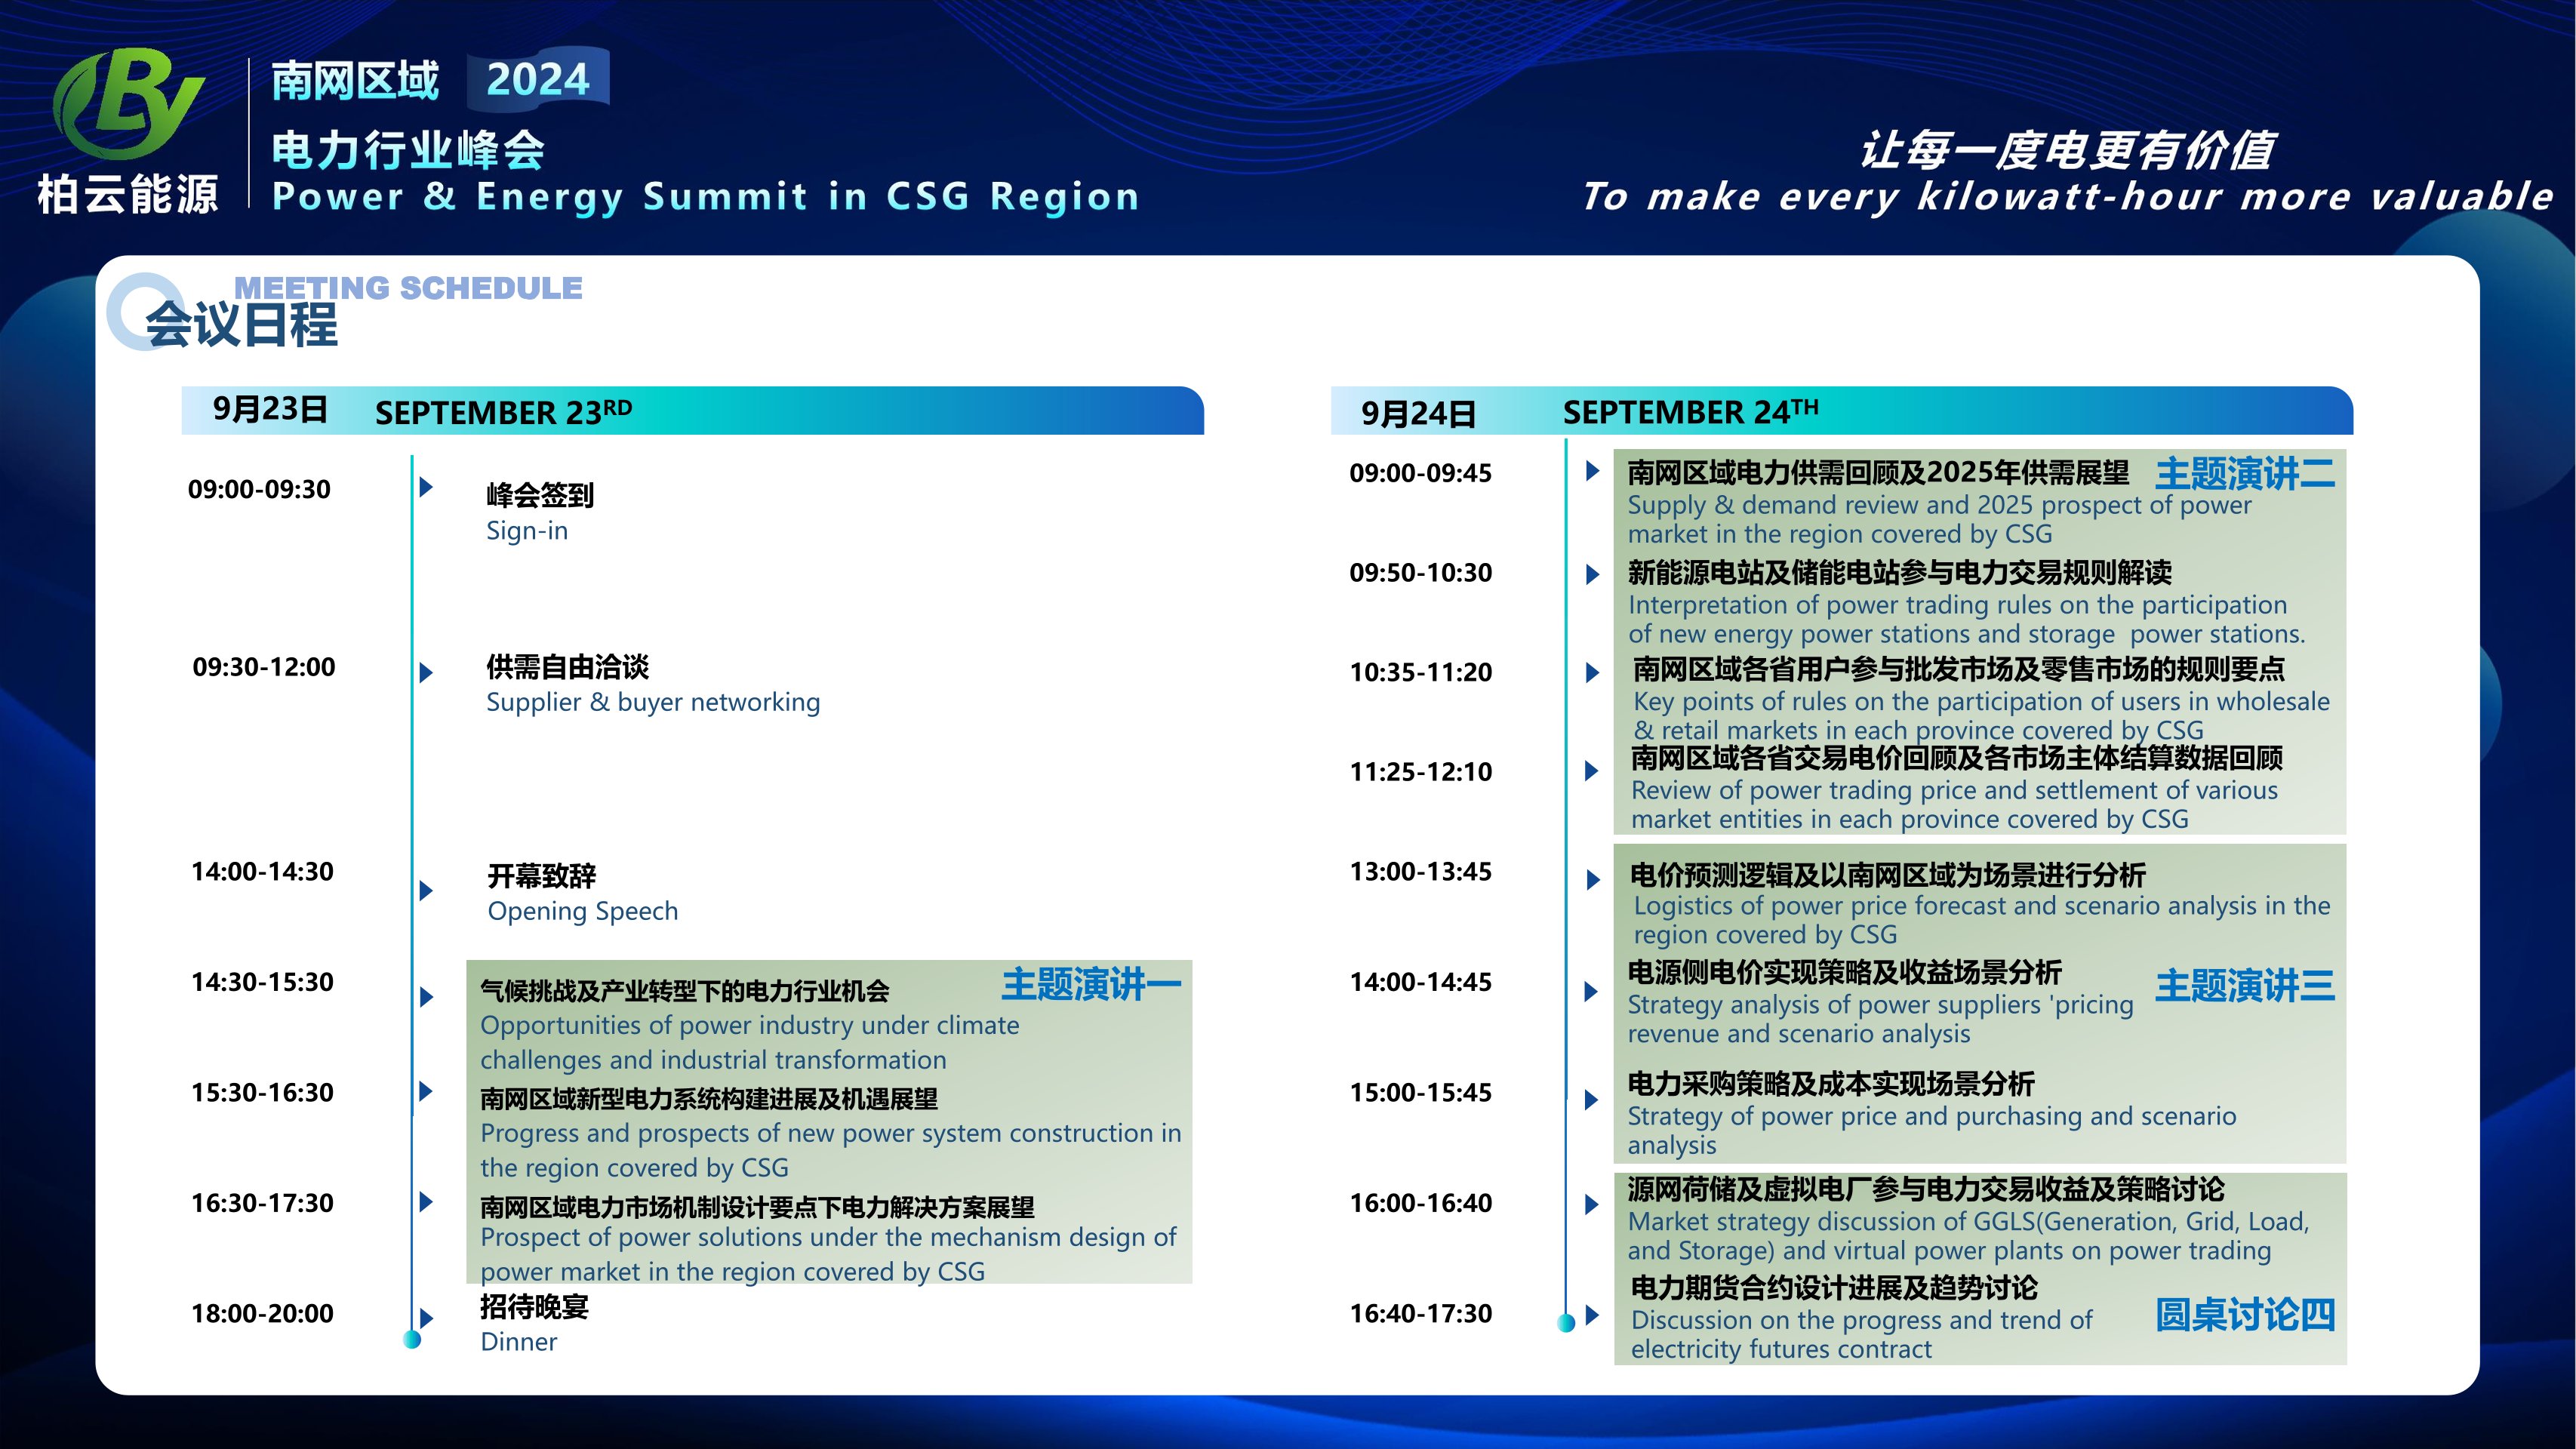Click the arrow marker beside Opening Speech
The image size is (2576, 1449).
(426, 890)
